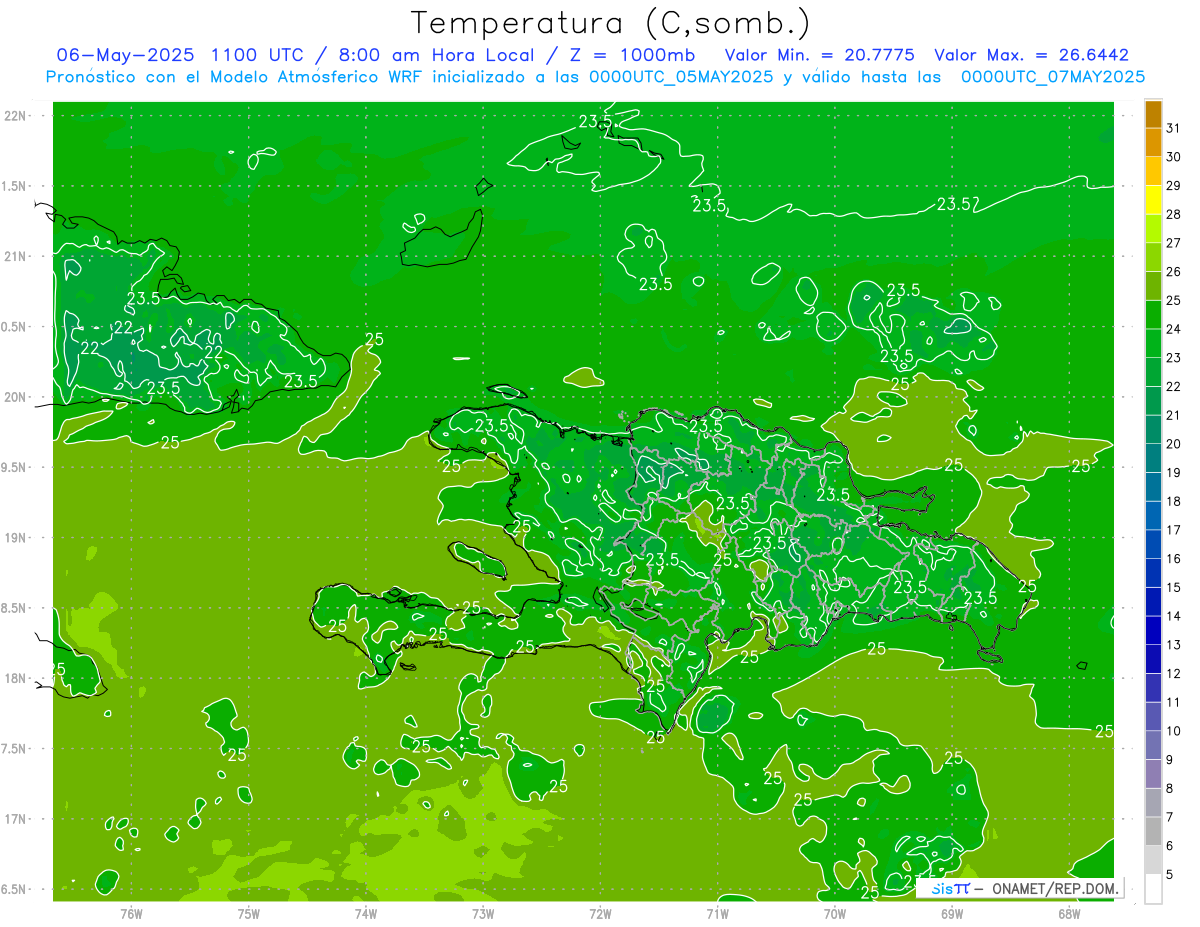Click the "68W" longitude label
The image size is (1200, 927).
[x=1069, y=913]
